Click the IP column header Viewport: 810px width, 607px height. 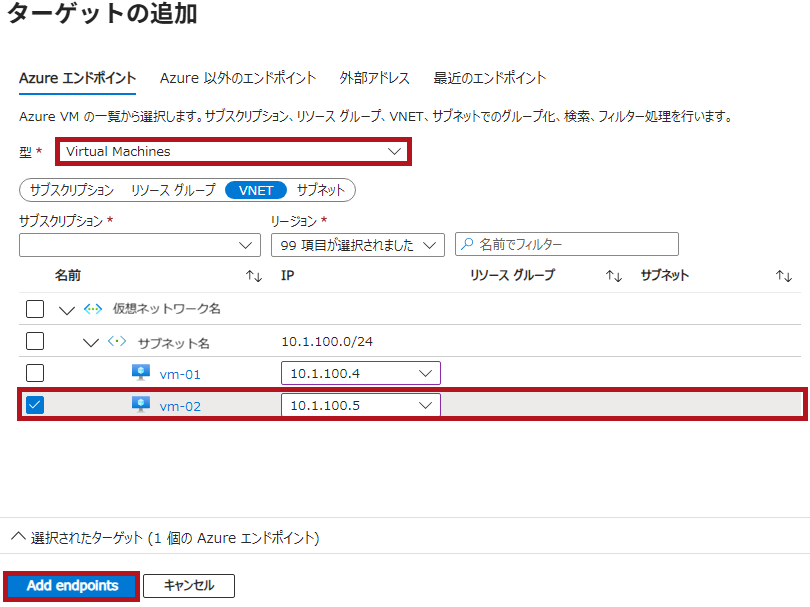[x=287, y=275]
